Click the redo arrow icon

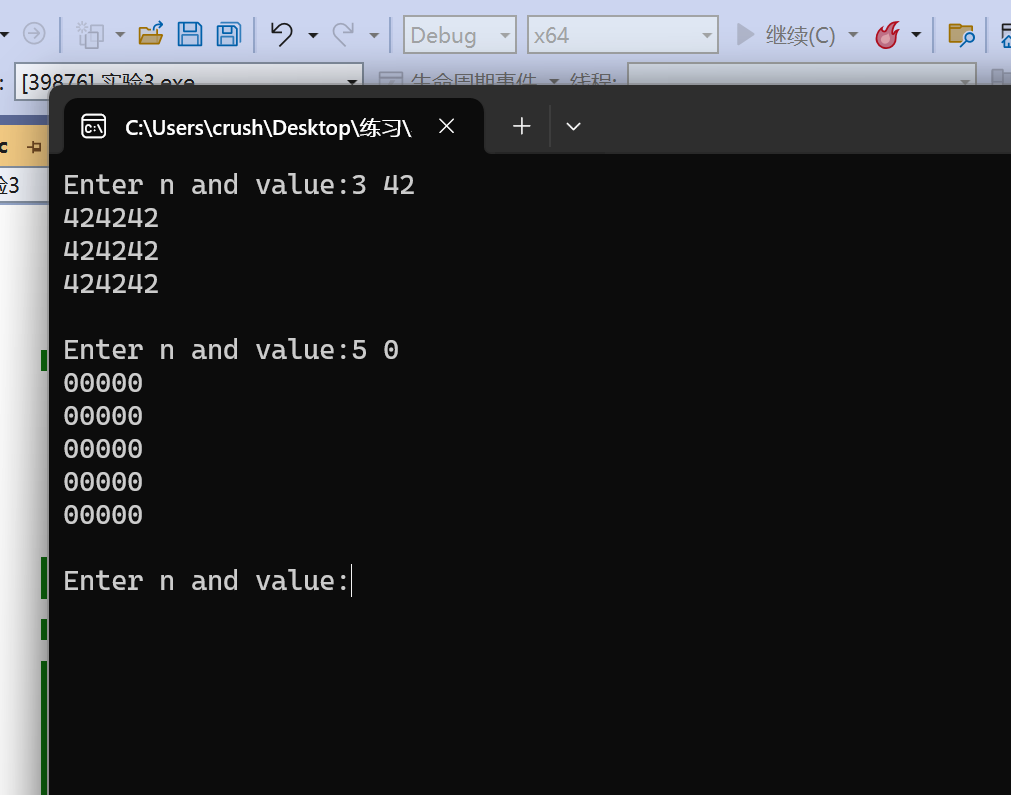(x=344, y=34)
